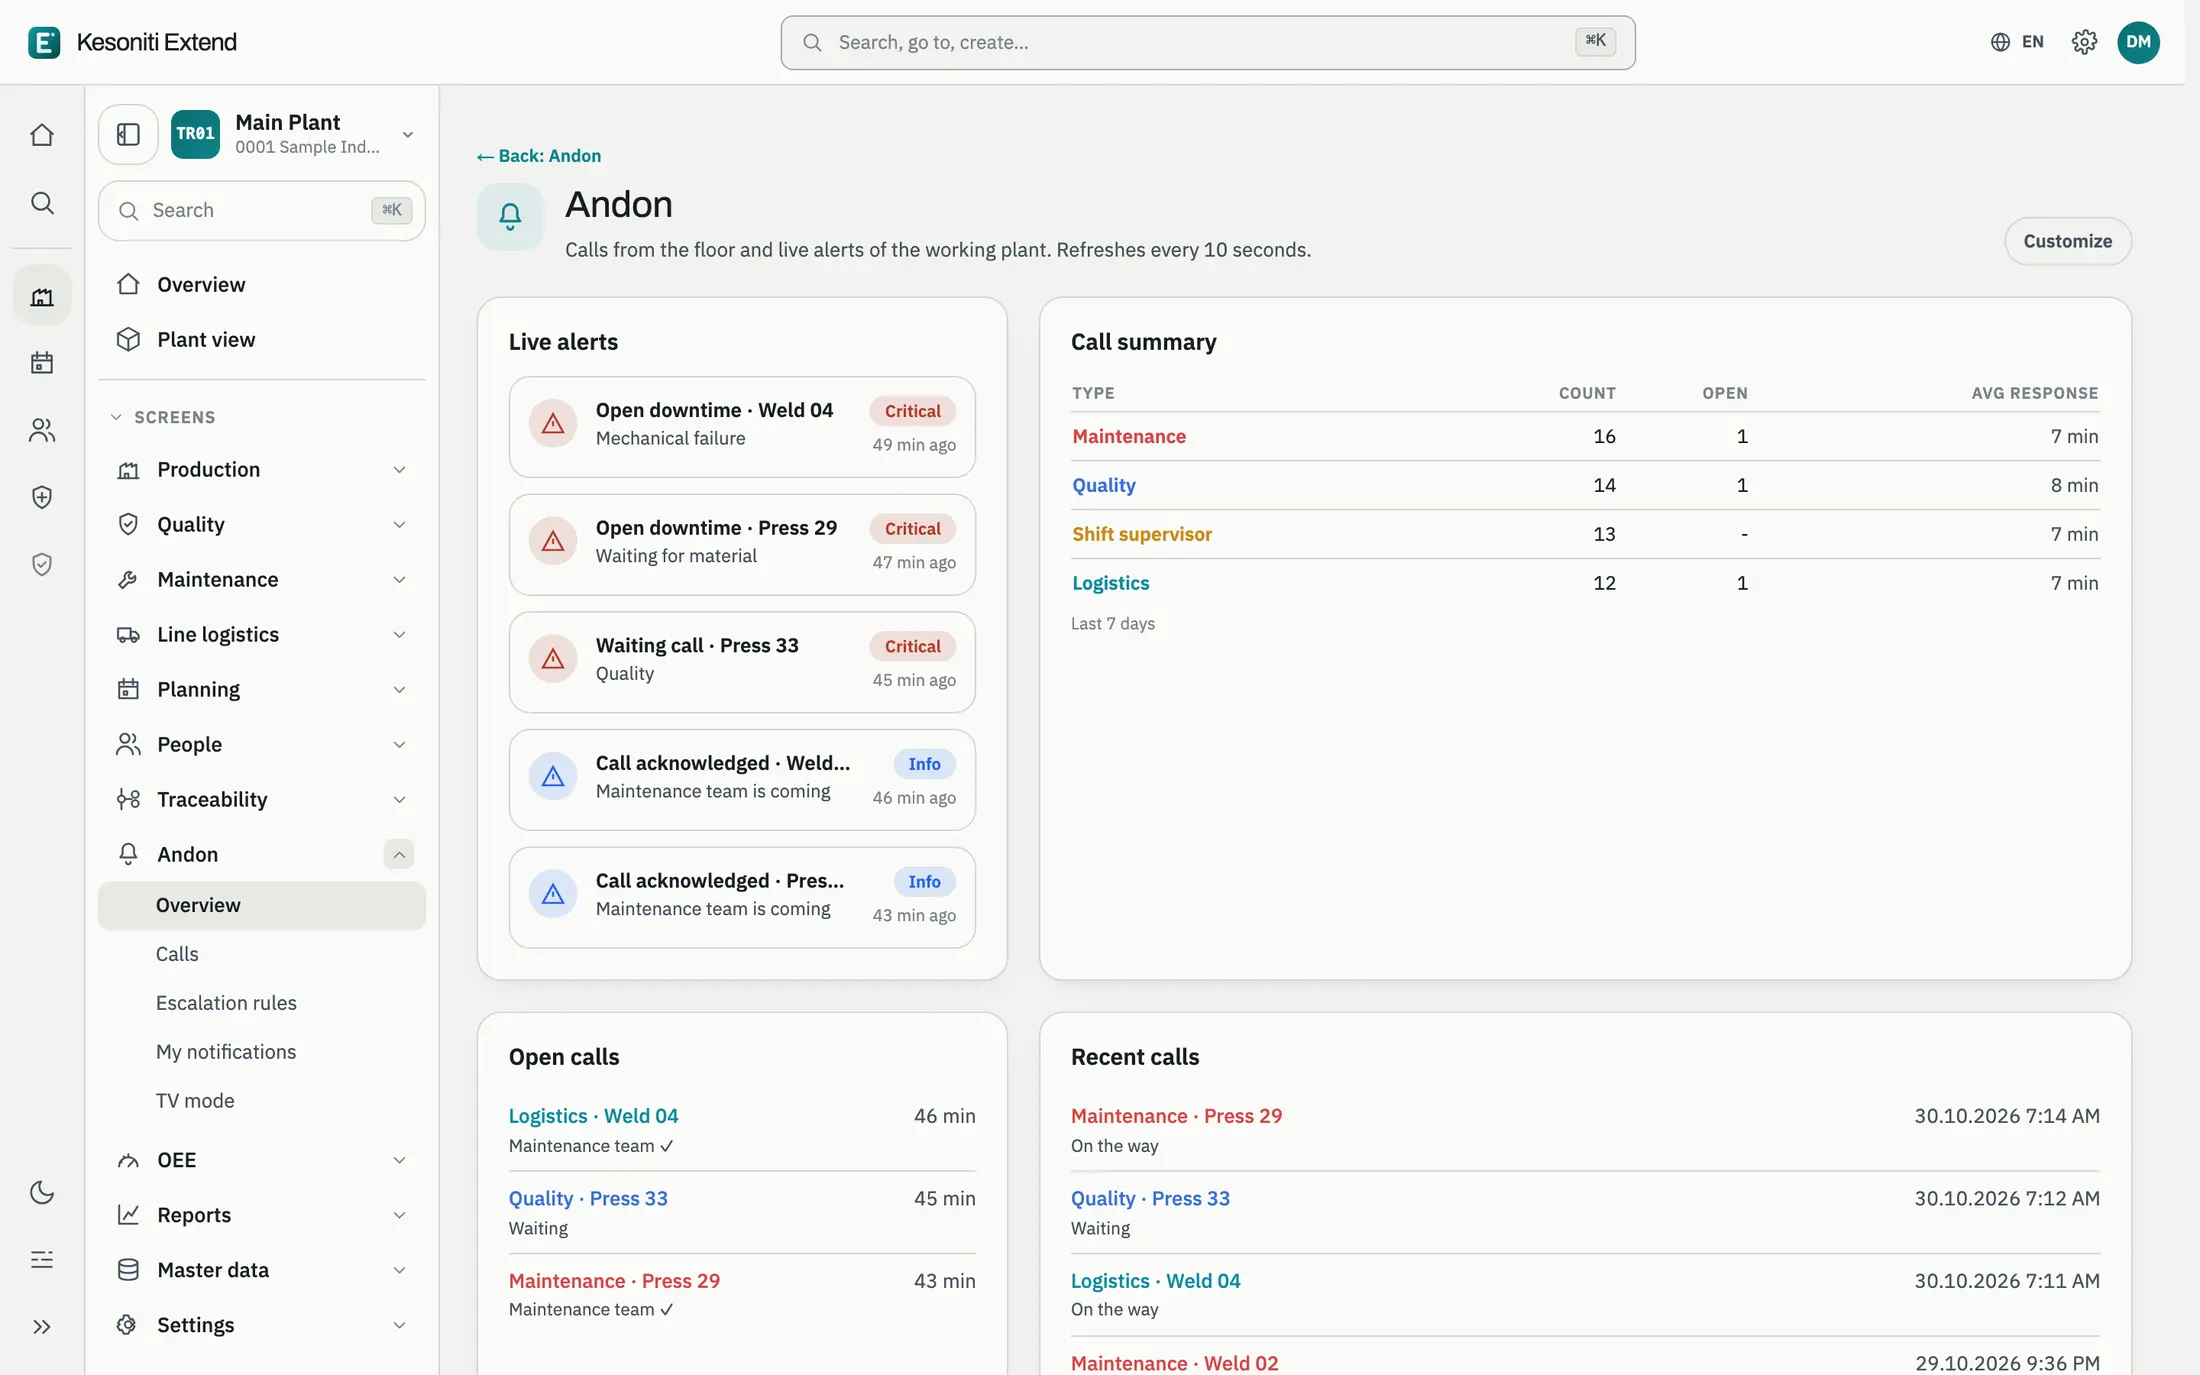Open Escalation rules submenu item
The image size is (2200, 1375).
click(x=262, y=1003)
